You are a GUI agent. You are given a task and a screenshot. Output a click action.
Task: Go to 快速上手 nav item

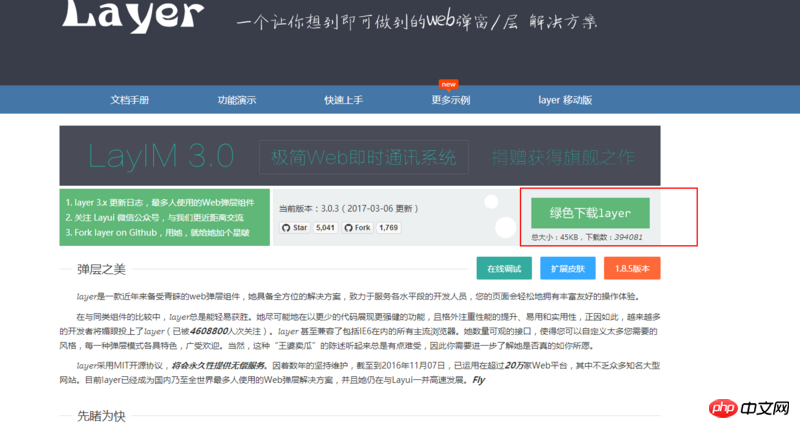343,100
